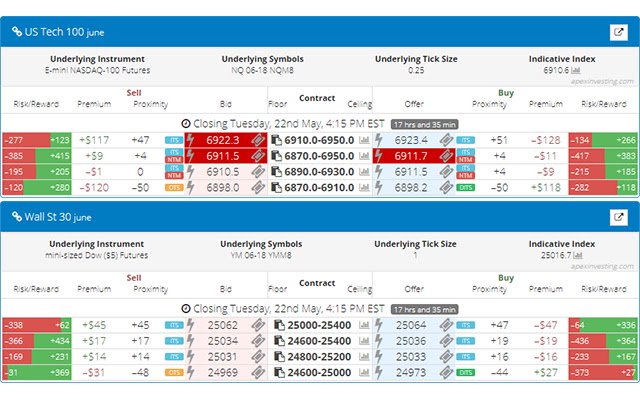
Task: Click sell premium value +$117
Action: 94,140
